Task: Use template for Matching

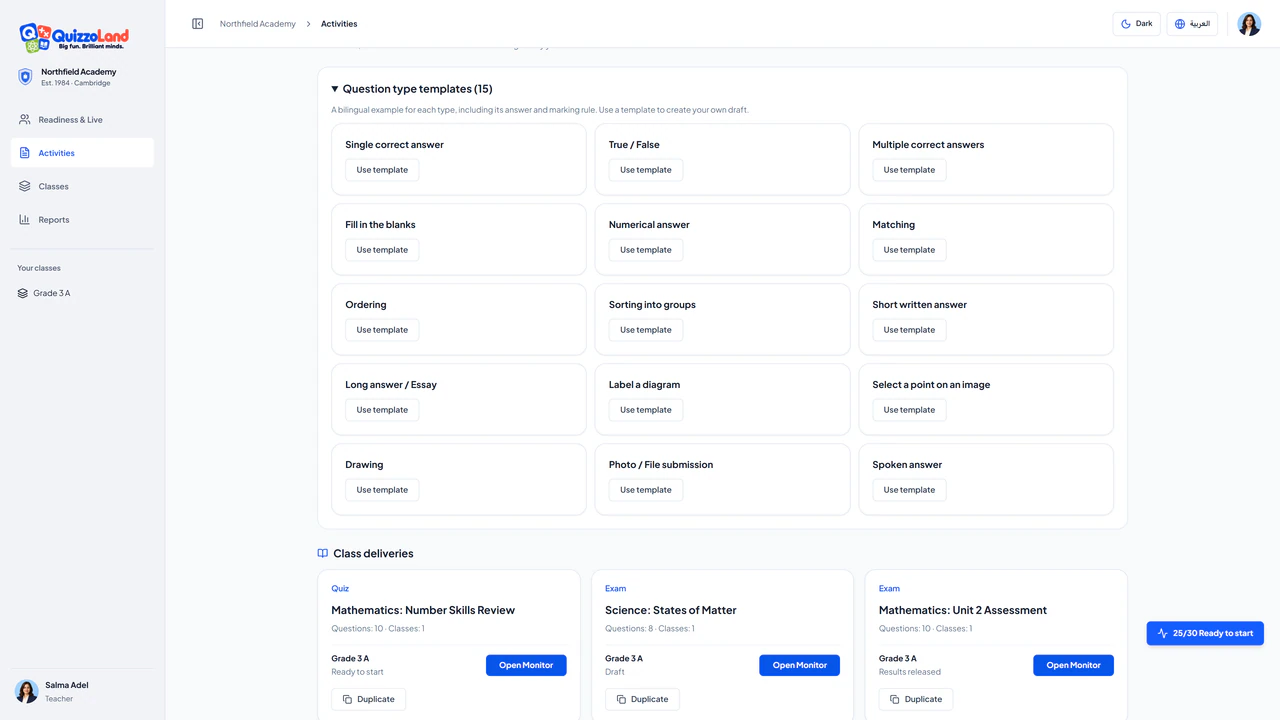Action: (x=909, y=250)
